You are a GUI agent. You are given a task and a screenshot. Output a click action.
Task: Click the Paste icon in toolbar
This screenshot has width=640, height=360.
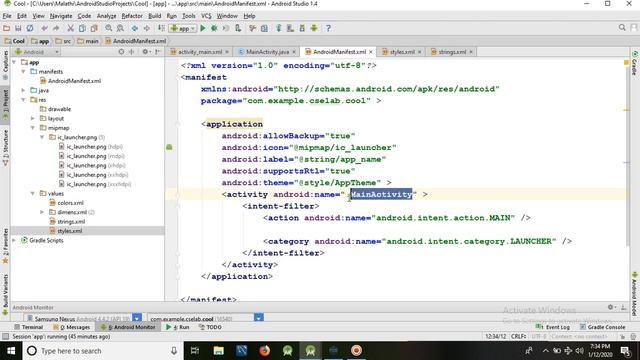(94, 28)
